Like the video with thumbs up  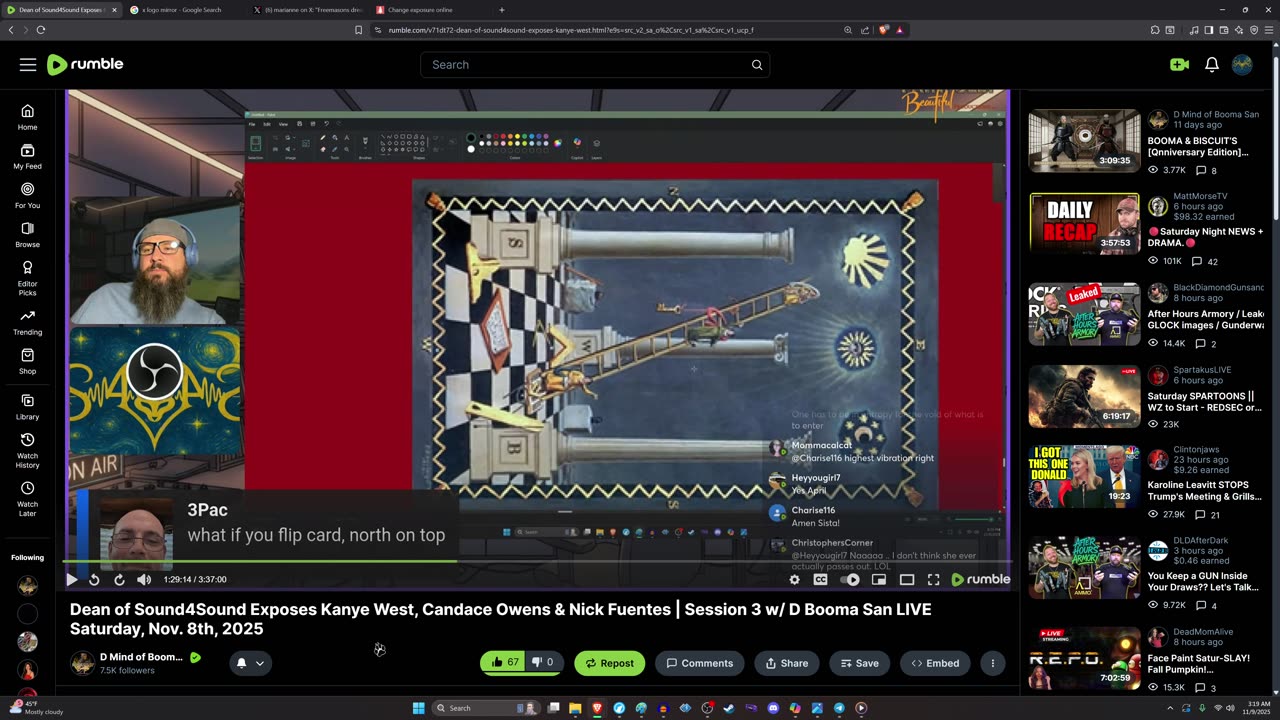[x=505, y=663]
